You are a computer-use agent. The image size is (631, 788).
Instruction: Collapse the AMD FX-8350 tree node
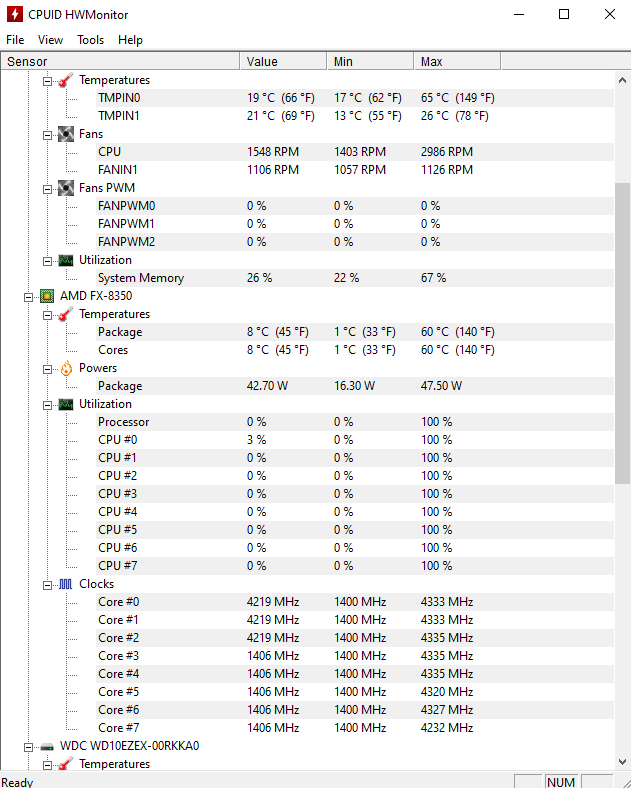28,297
